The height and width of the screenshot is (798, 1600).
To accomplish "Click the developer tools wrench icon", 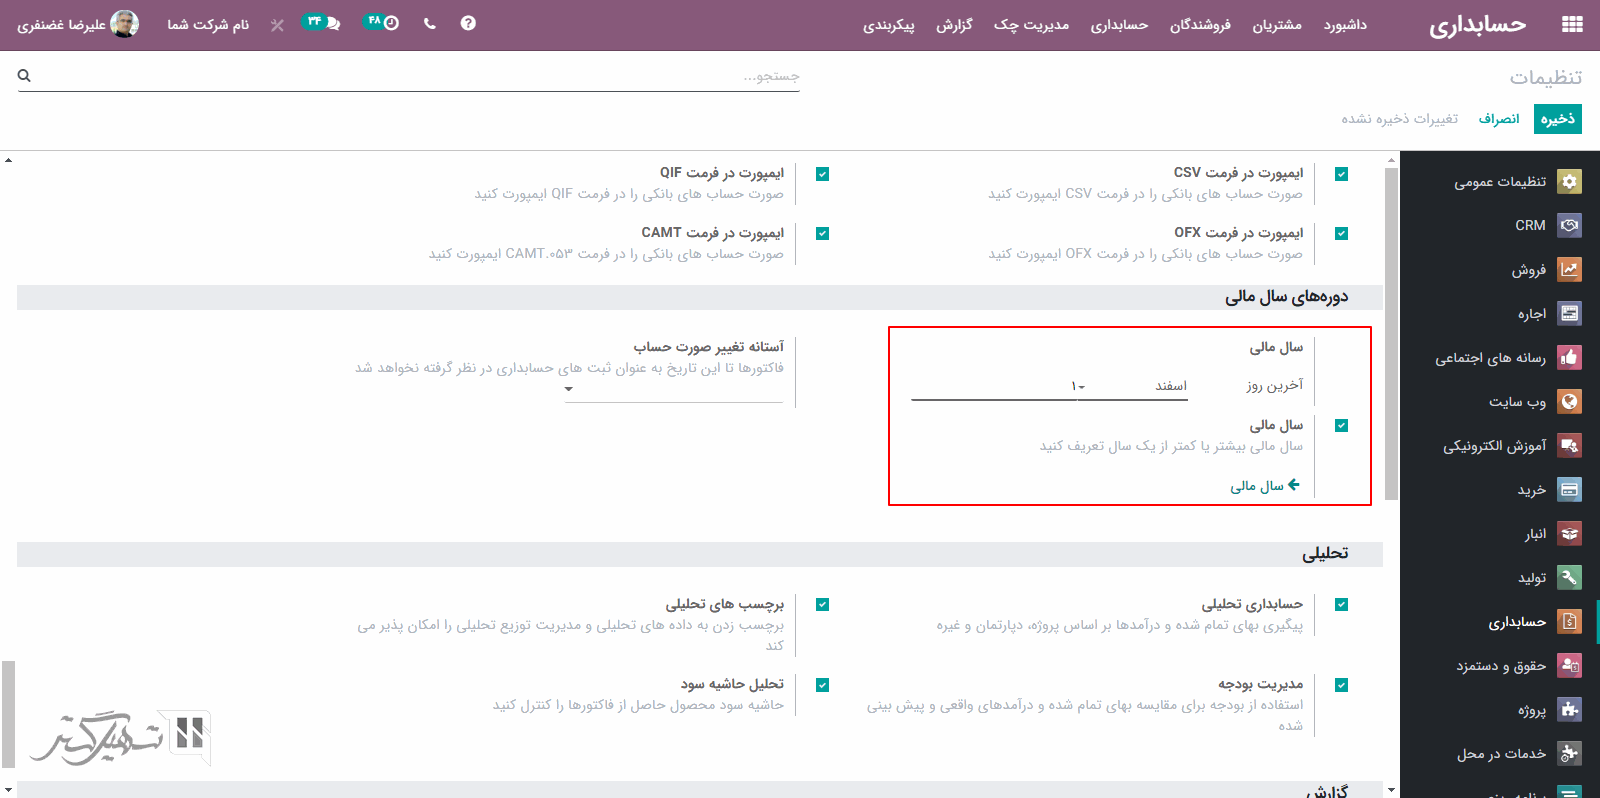I will point(277,24).
